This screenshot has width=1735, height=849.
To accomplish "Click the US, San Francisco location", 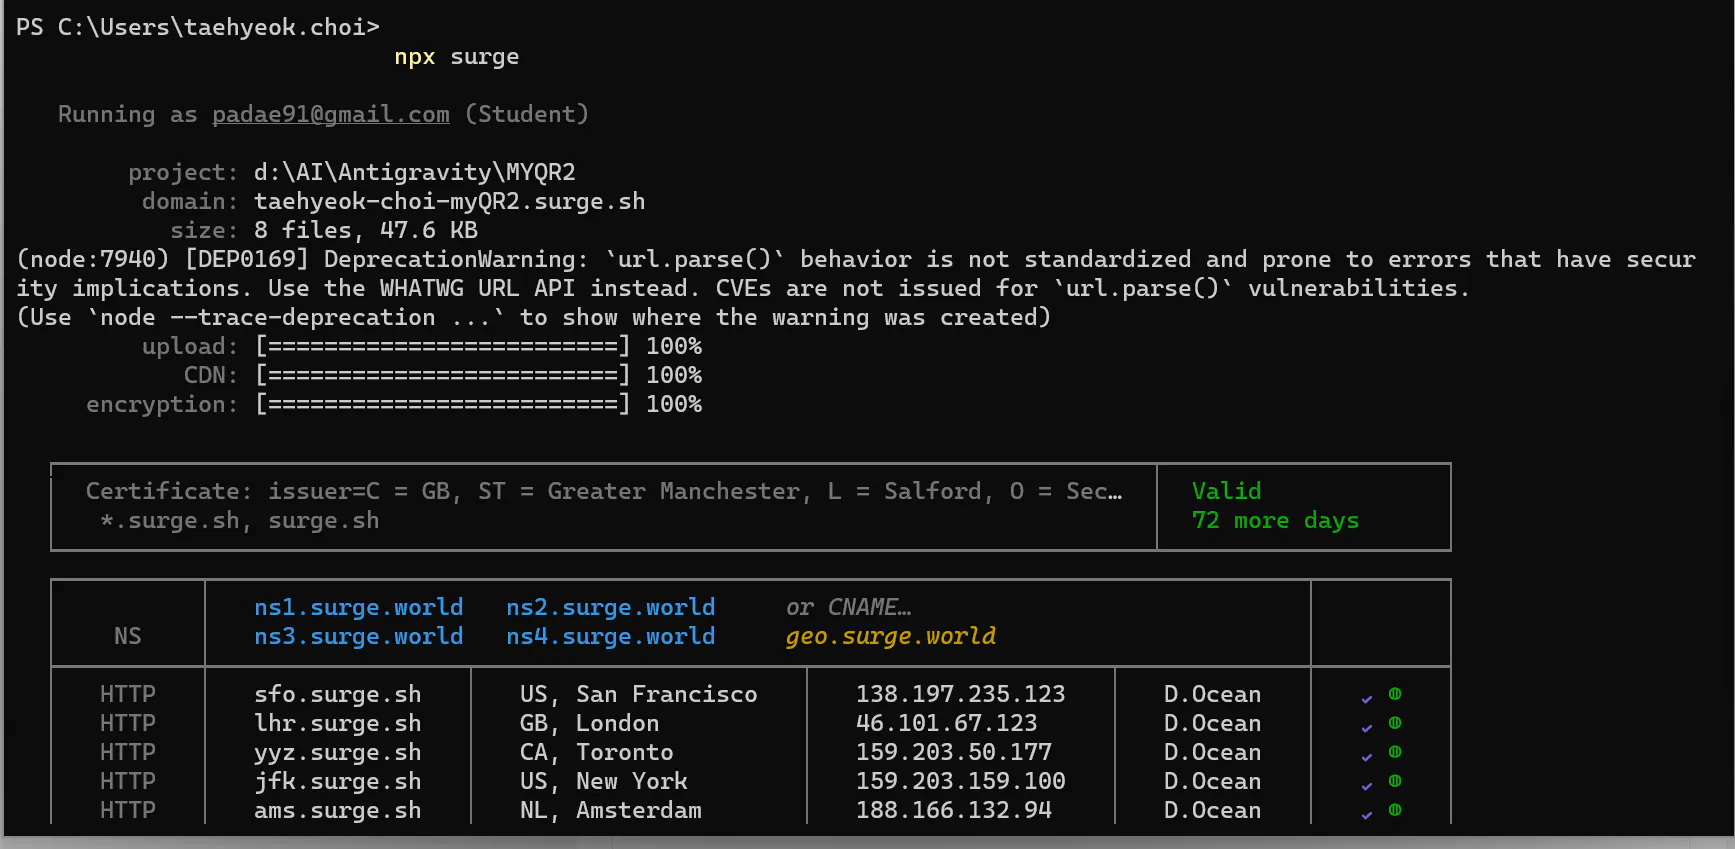I will tap(638, 694).
